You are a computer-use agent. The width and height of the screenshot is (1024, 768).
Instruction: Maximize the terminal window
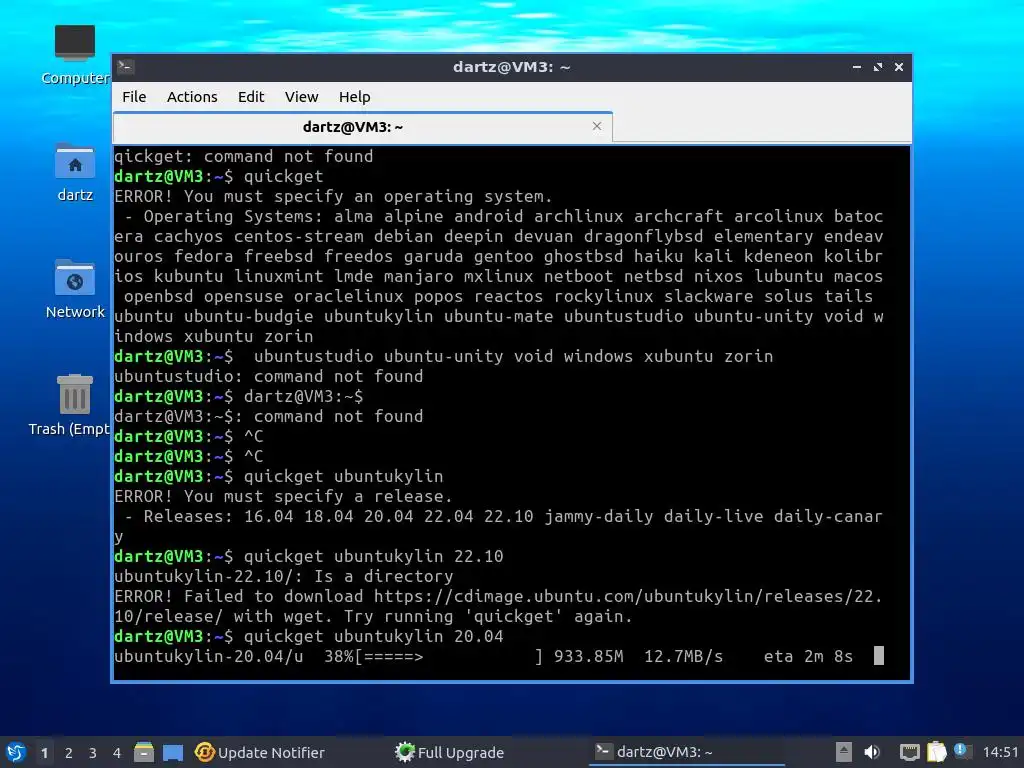pyautogui.click(x=878, y=67)
